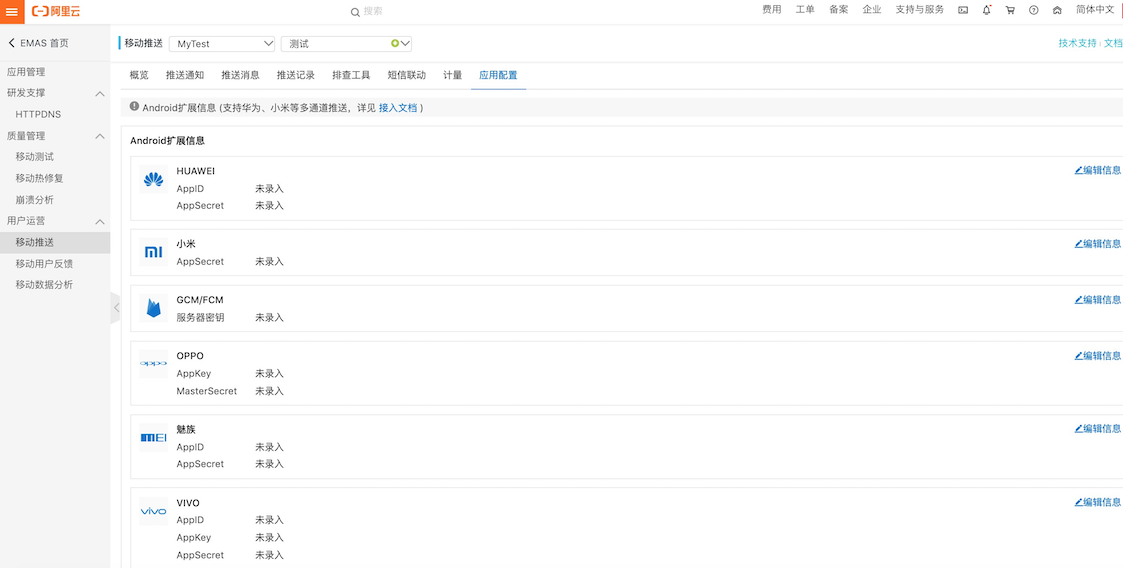
Task: Switch to the 概览 tab
Action: tap(139, 75)
